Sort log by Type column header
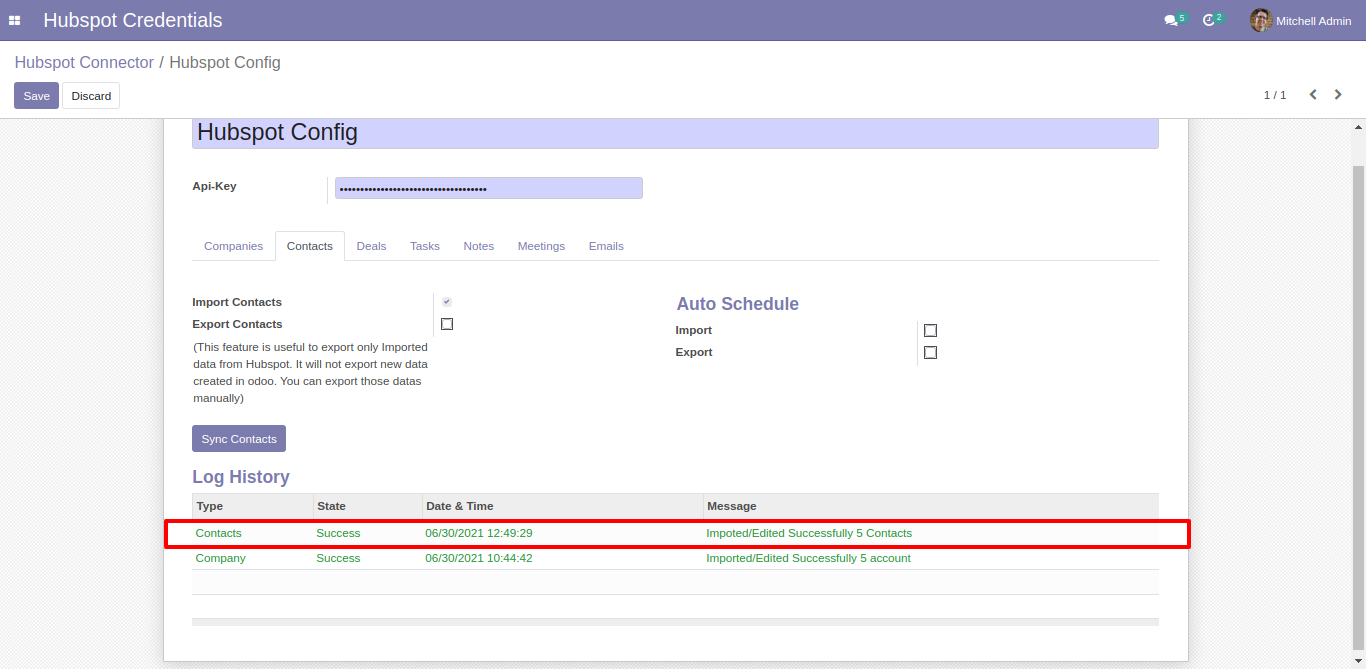 click(x=252, y=506)
